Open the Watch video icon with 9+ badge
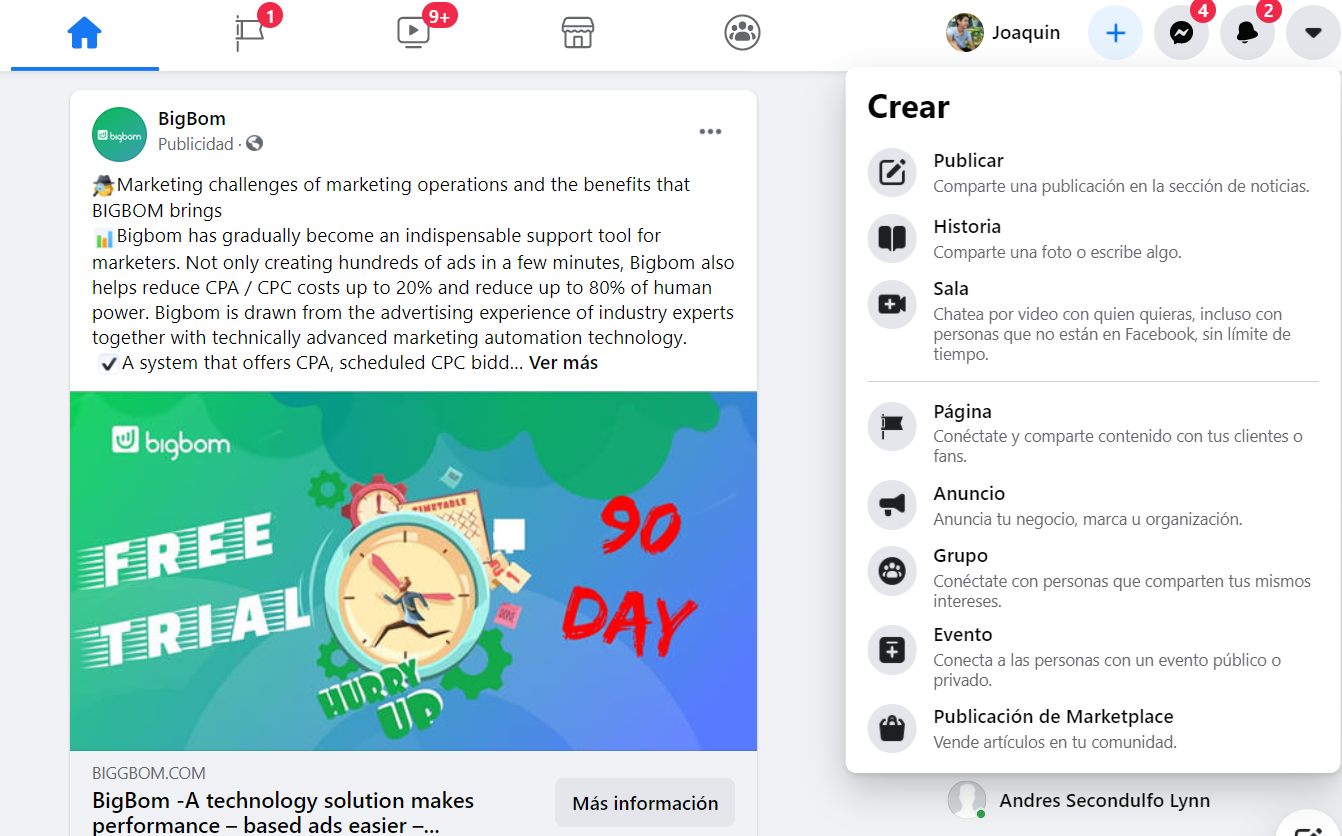The width and height of the screenshot is (1342, 836). (x=414, y=33)
